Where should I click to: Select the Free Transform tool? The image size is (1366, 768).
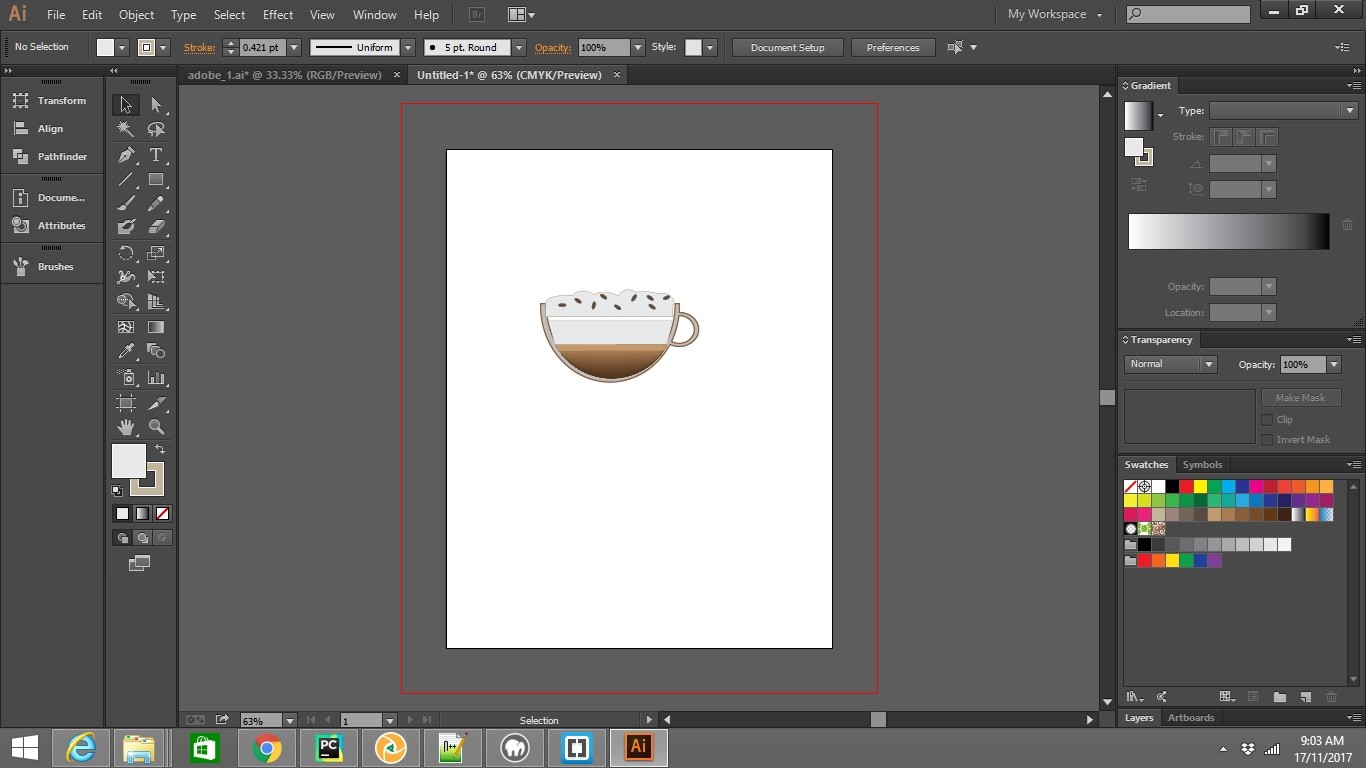[156, 277]
